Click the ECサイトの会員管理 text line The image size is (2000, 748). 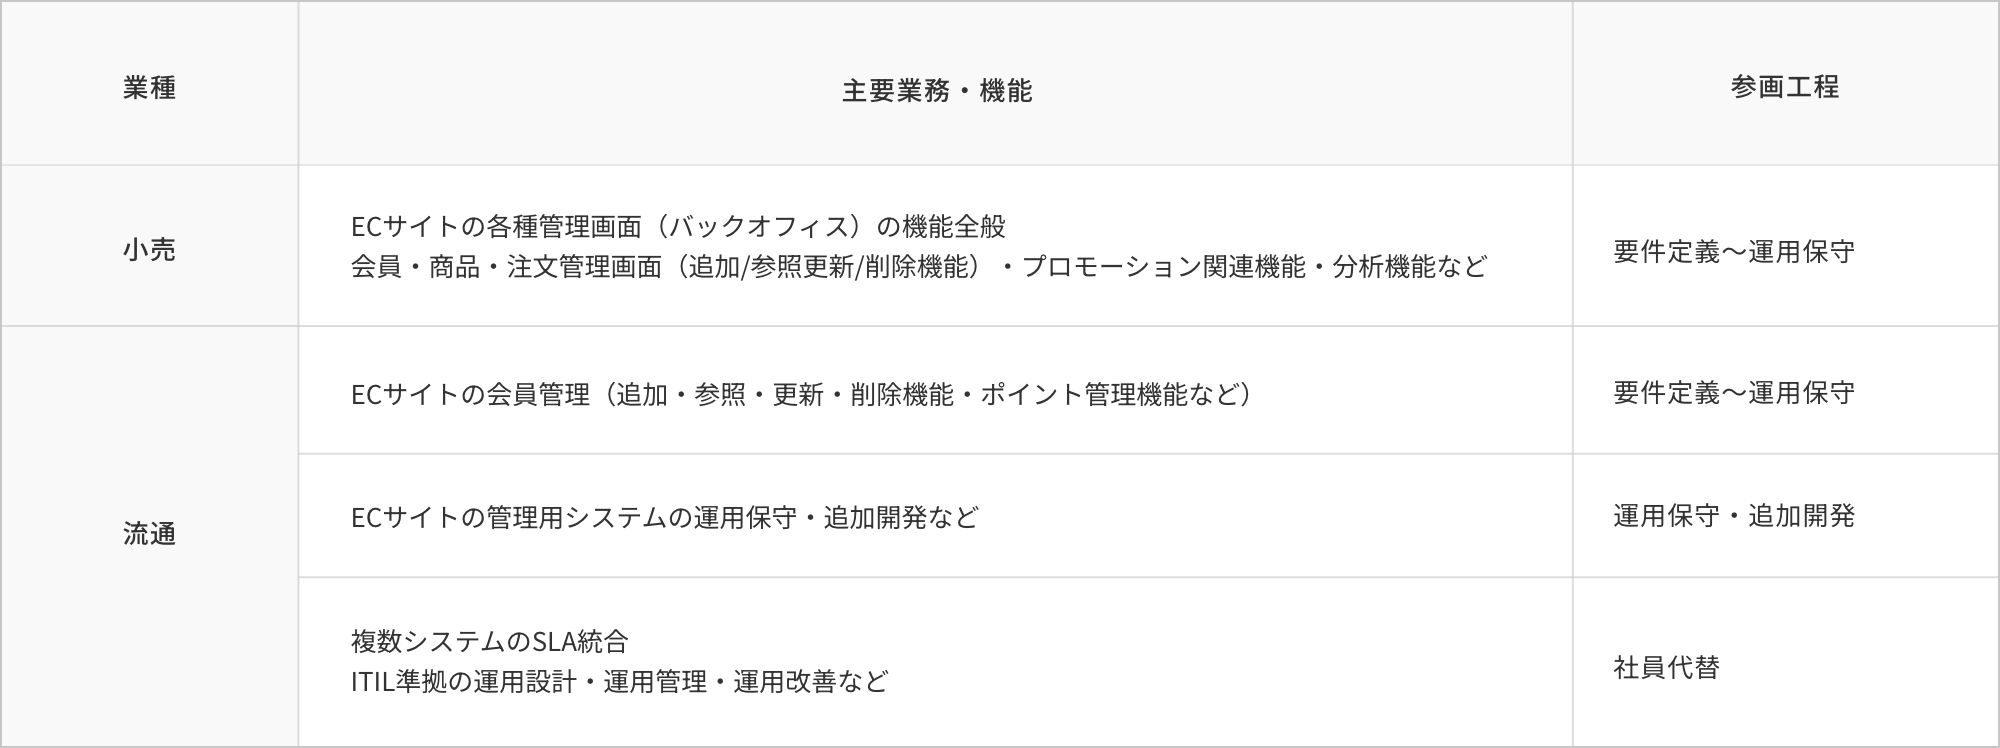click(x=800, y=395)
